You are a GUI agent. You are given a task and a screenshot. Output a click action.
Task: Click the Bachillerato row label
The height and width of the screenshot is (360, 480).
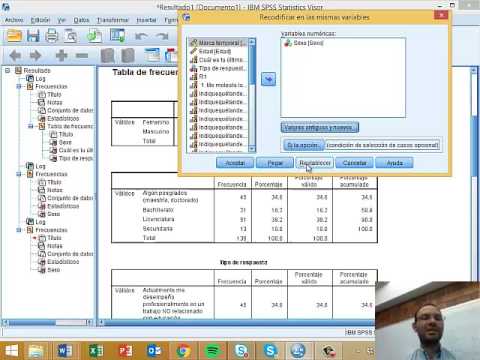(x=158, y=210)
